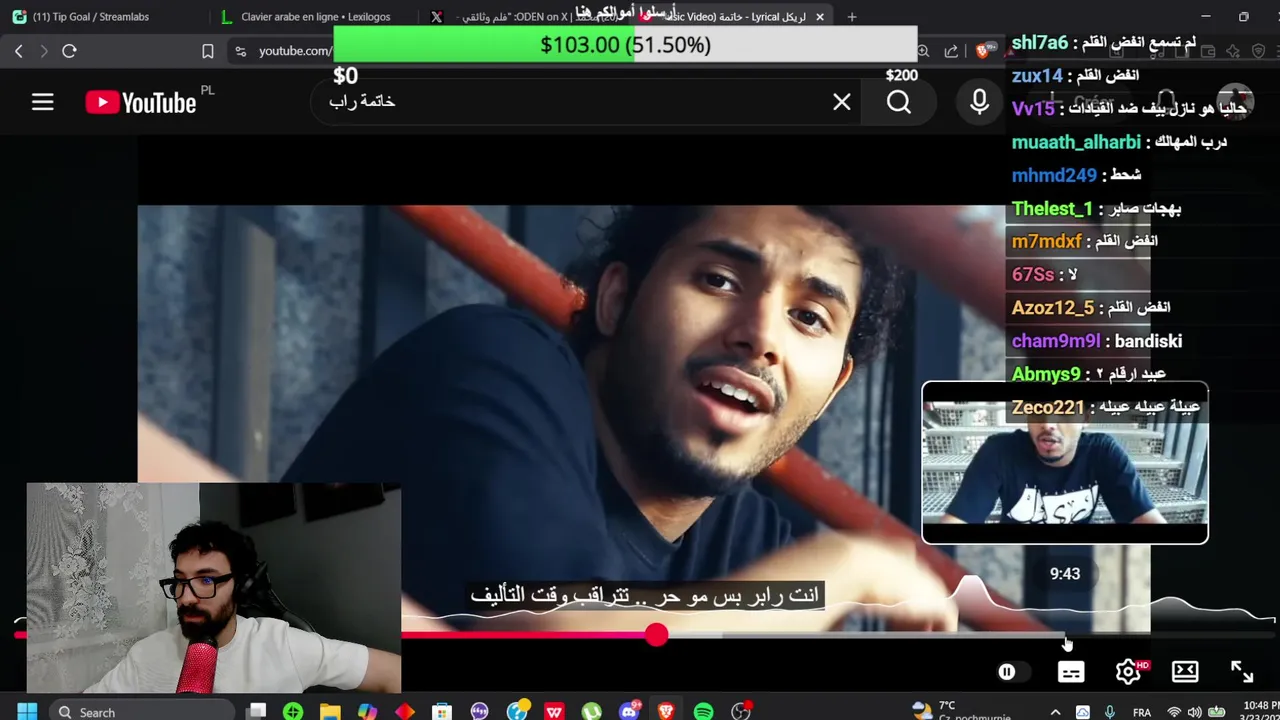Open site settings icon beside the URL

tap(241, 51)
